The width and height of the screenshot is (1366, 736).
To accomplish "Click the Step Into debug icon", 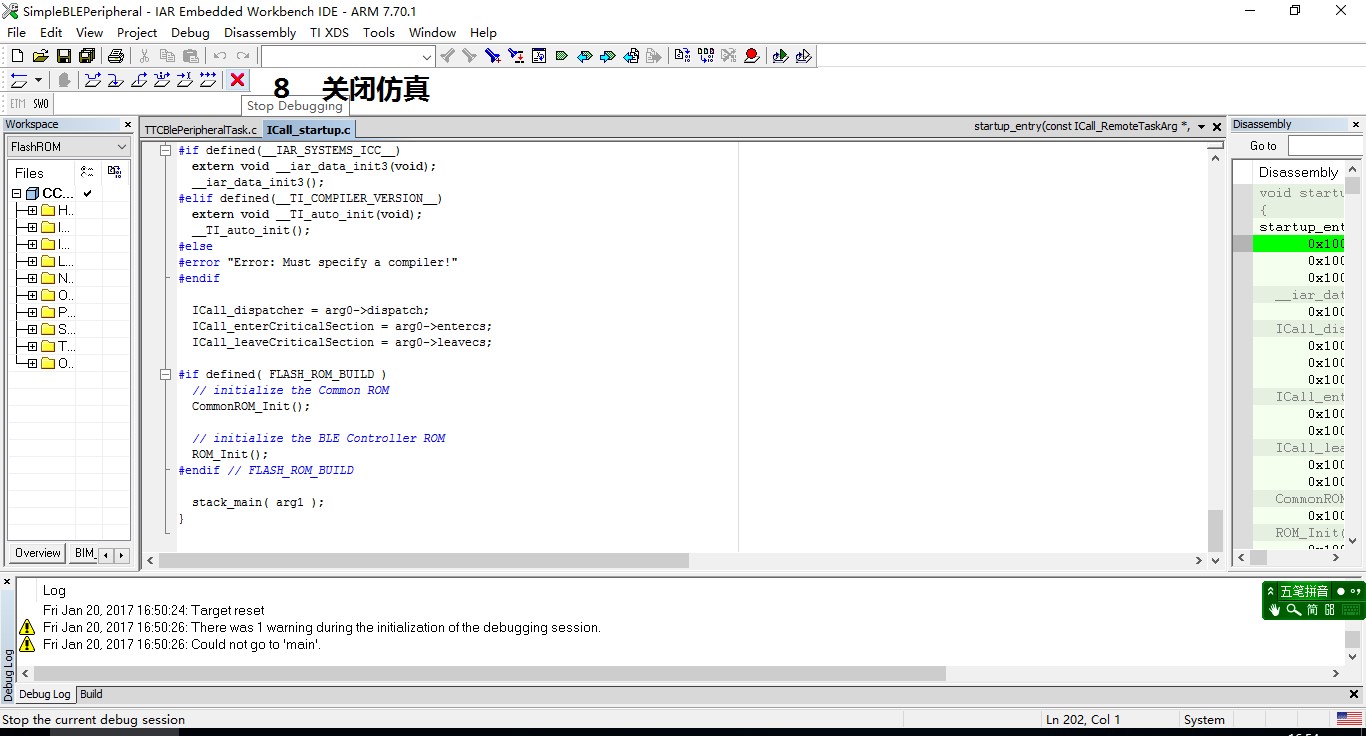I will (115, 80).
